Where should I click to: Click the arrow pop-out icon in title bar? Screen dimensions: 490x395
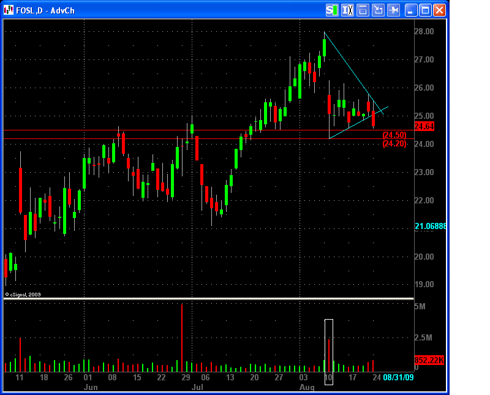pyautogui.click(x=378, y=10)
